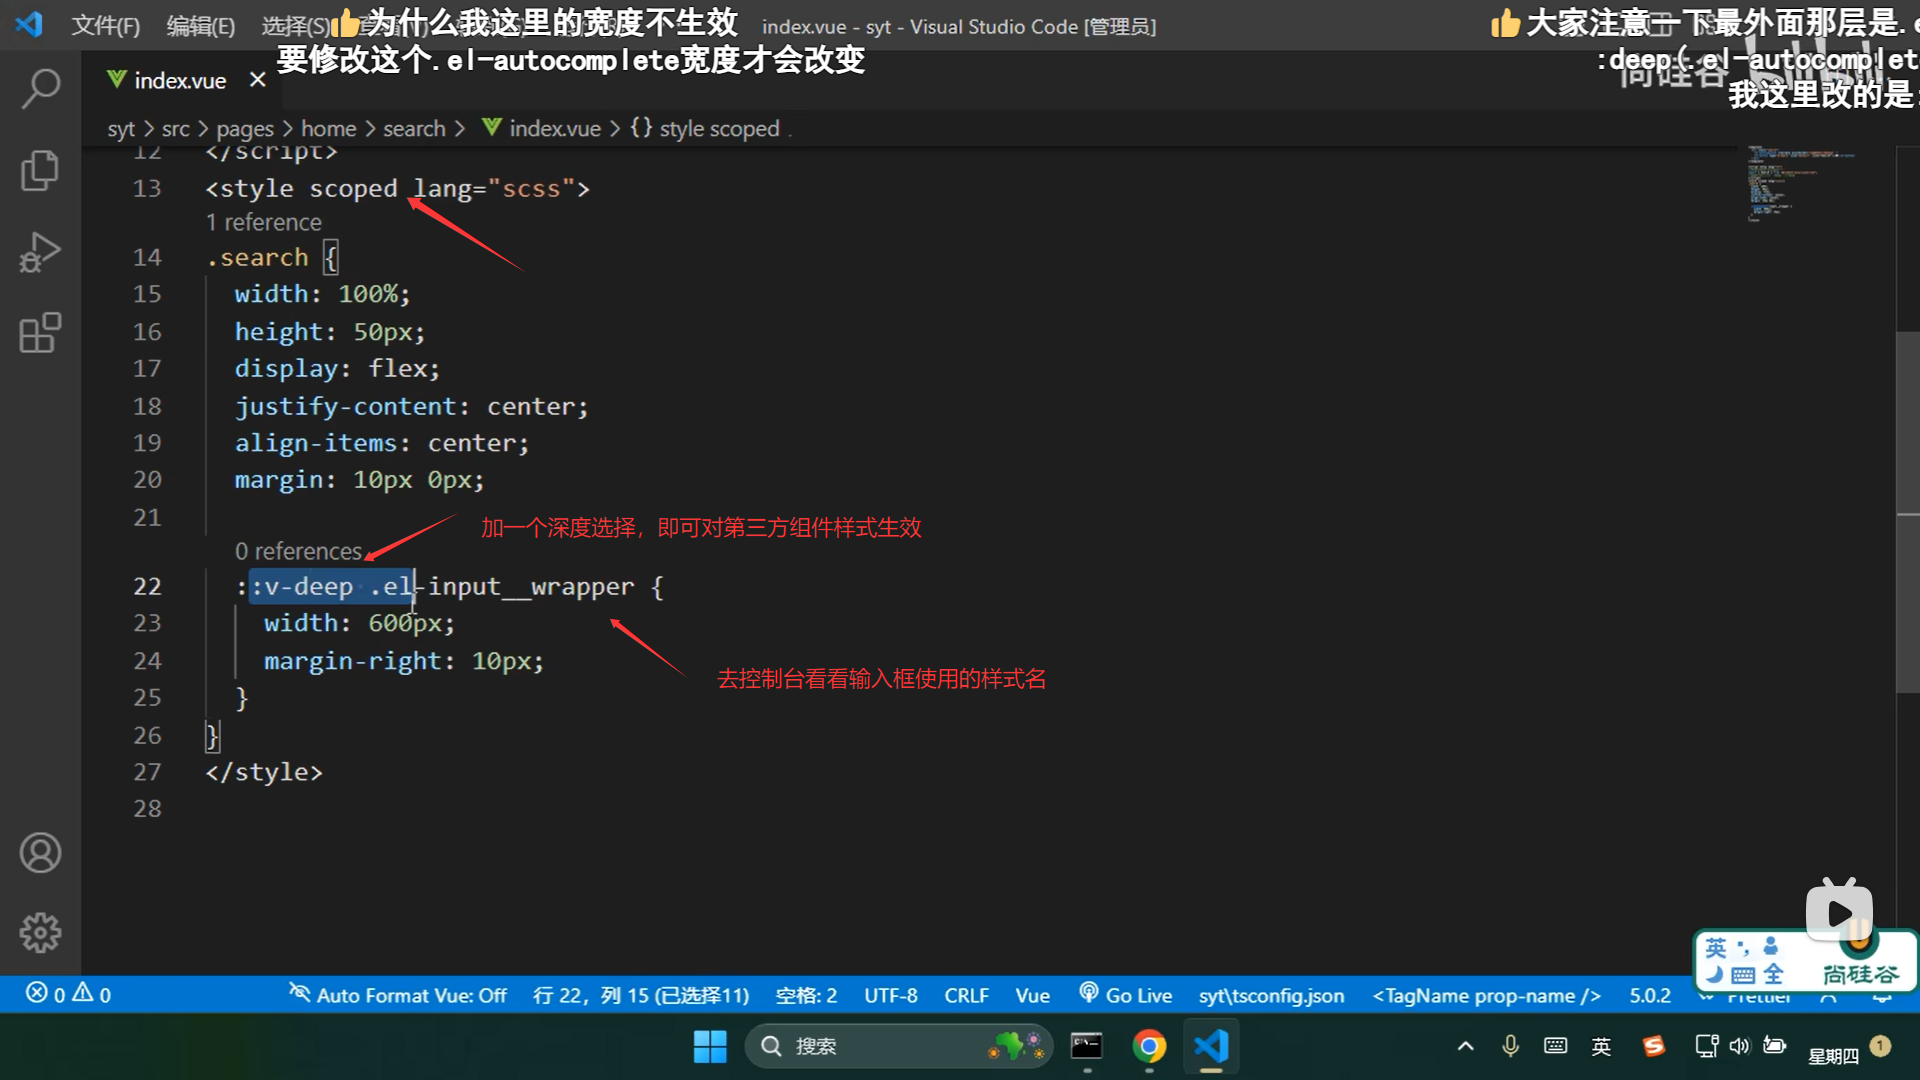Open the Search view in activity bar

40,88
